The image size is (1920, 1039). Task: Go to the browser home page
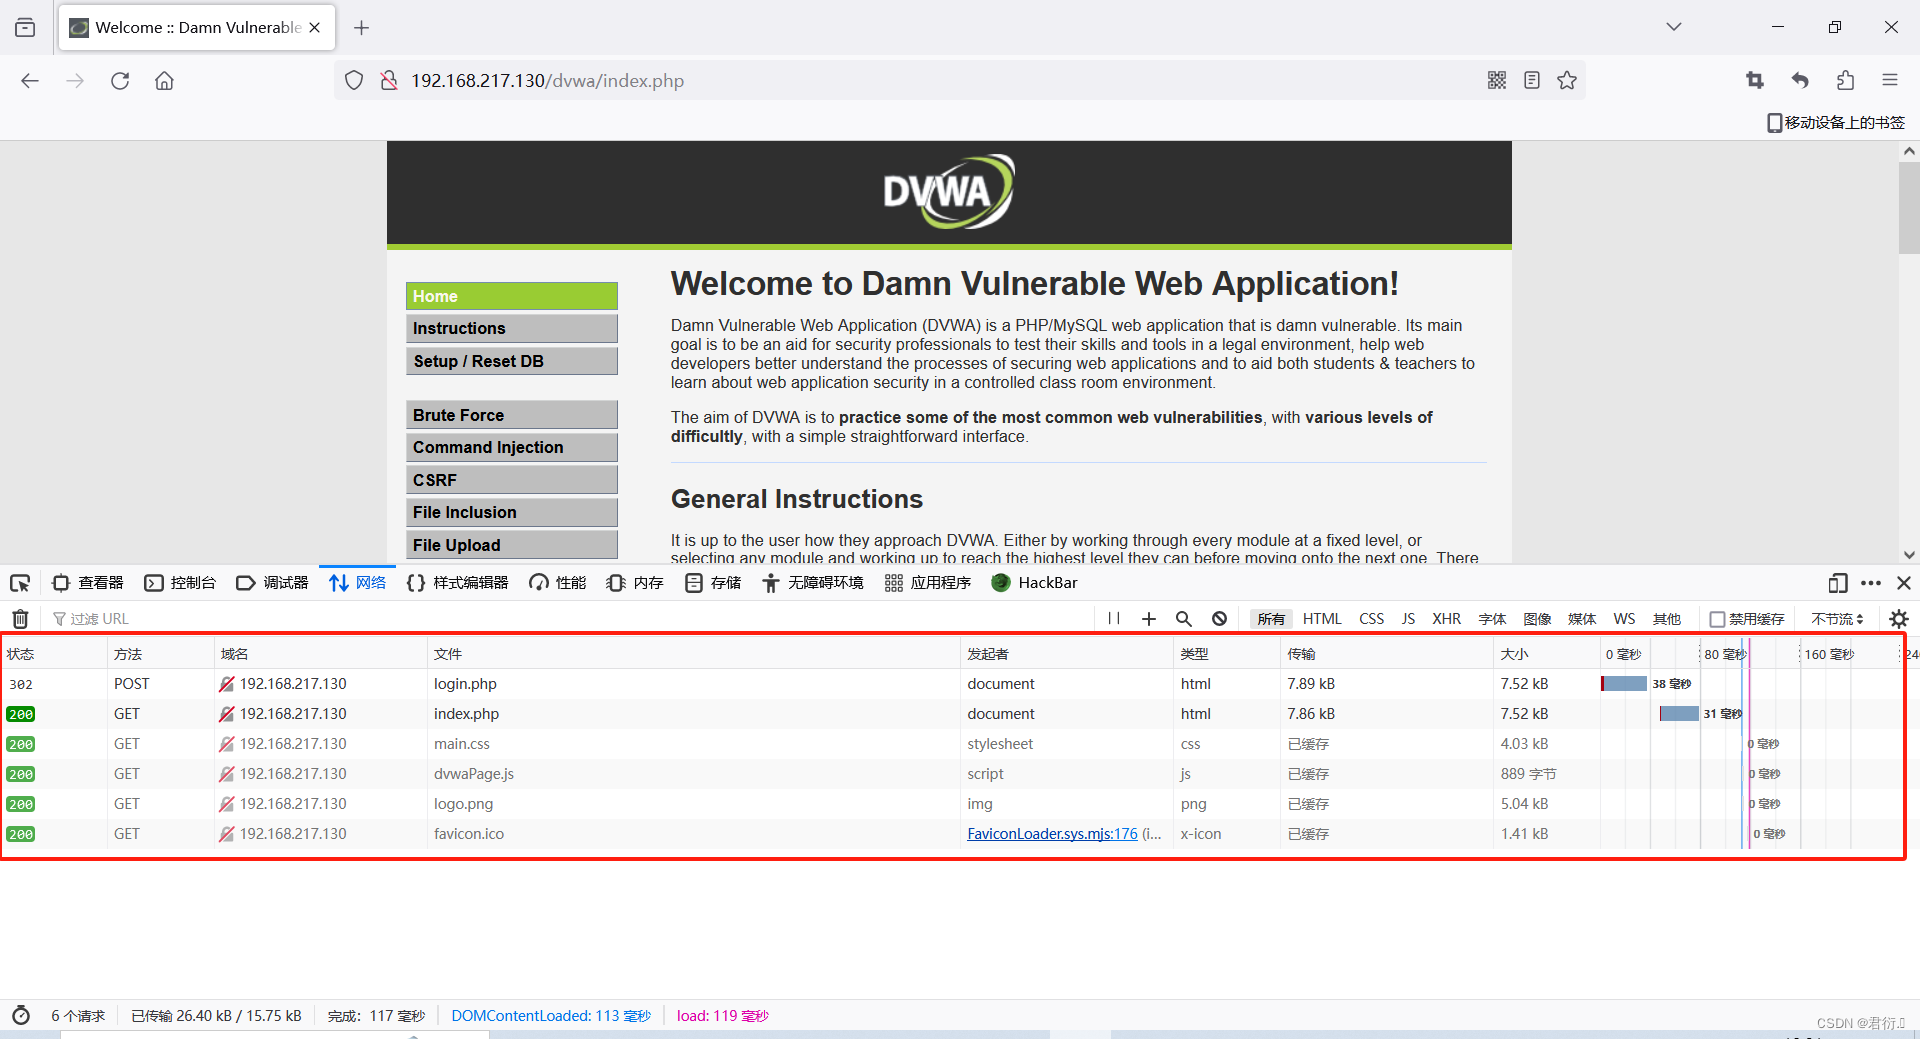pyautogui.click(x=164, y=81)
